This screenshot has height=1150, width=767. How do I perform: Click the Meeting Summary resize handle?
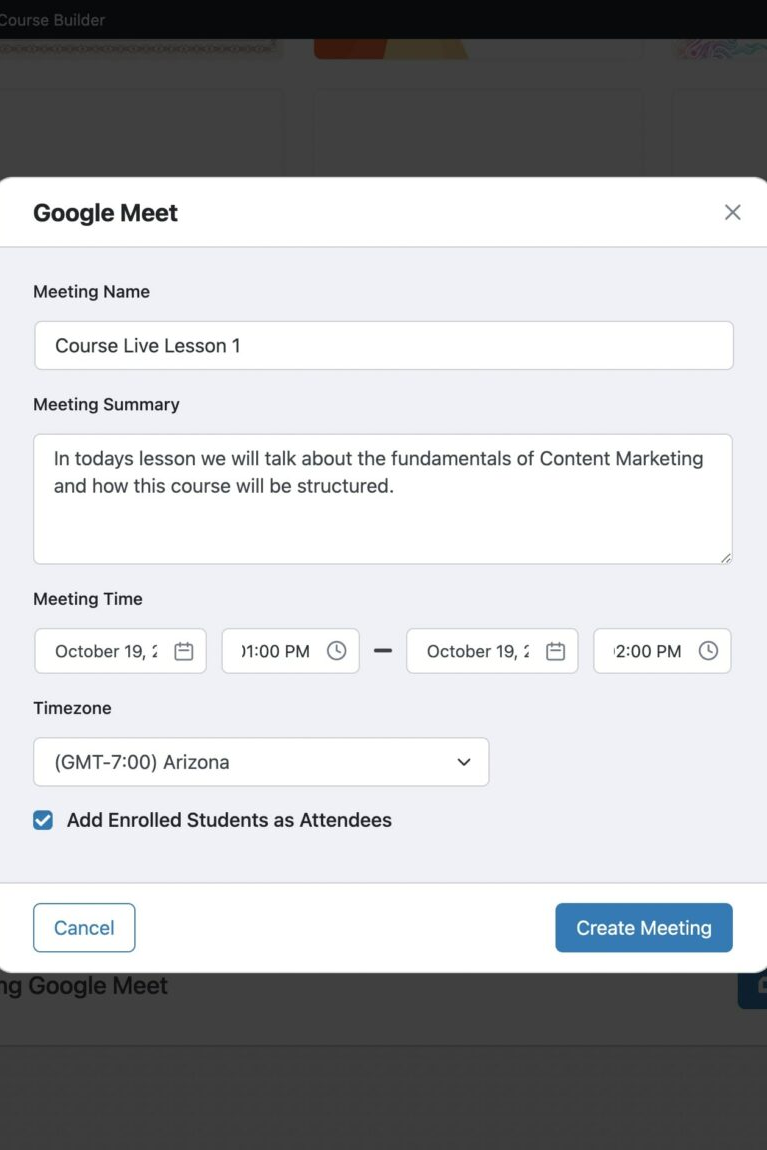(725, 557)
